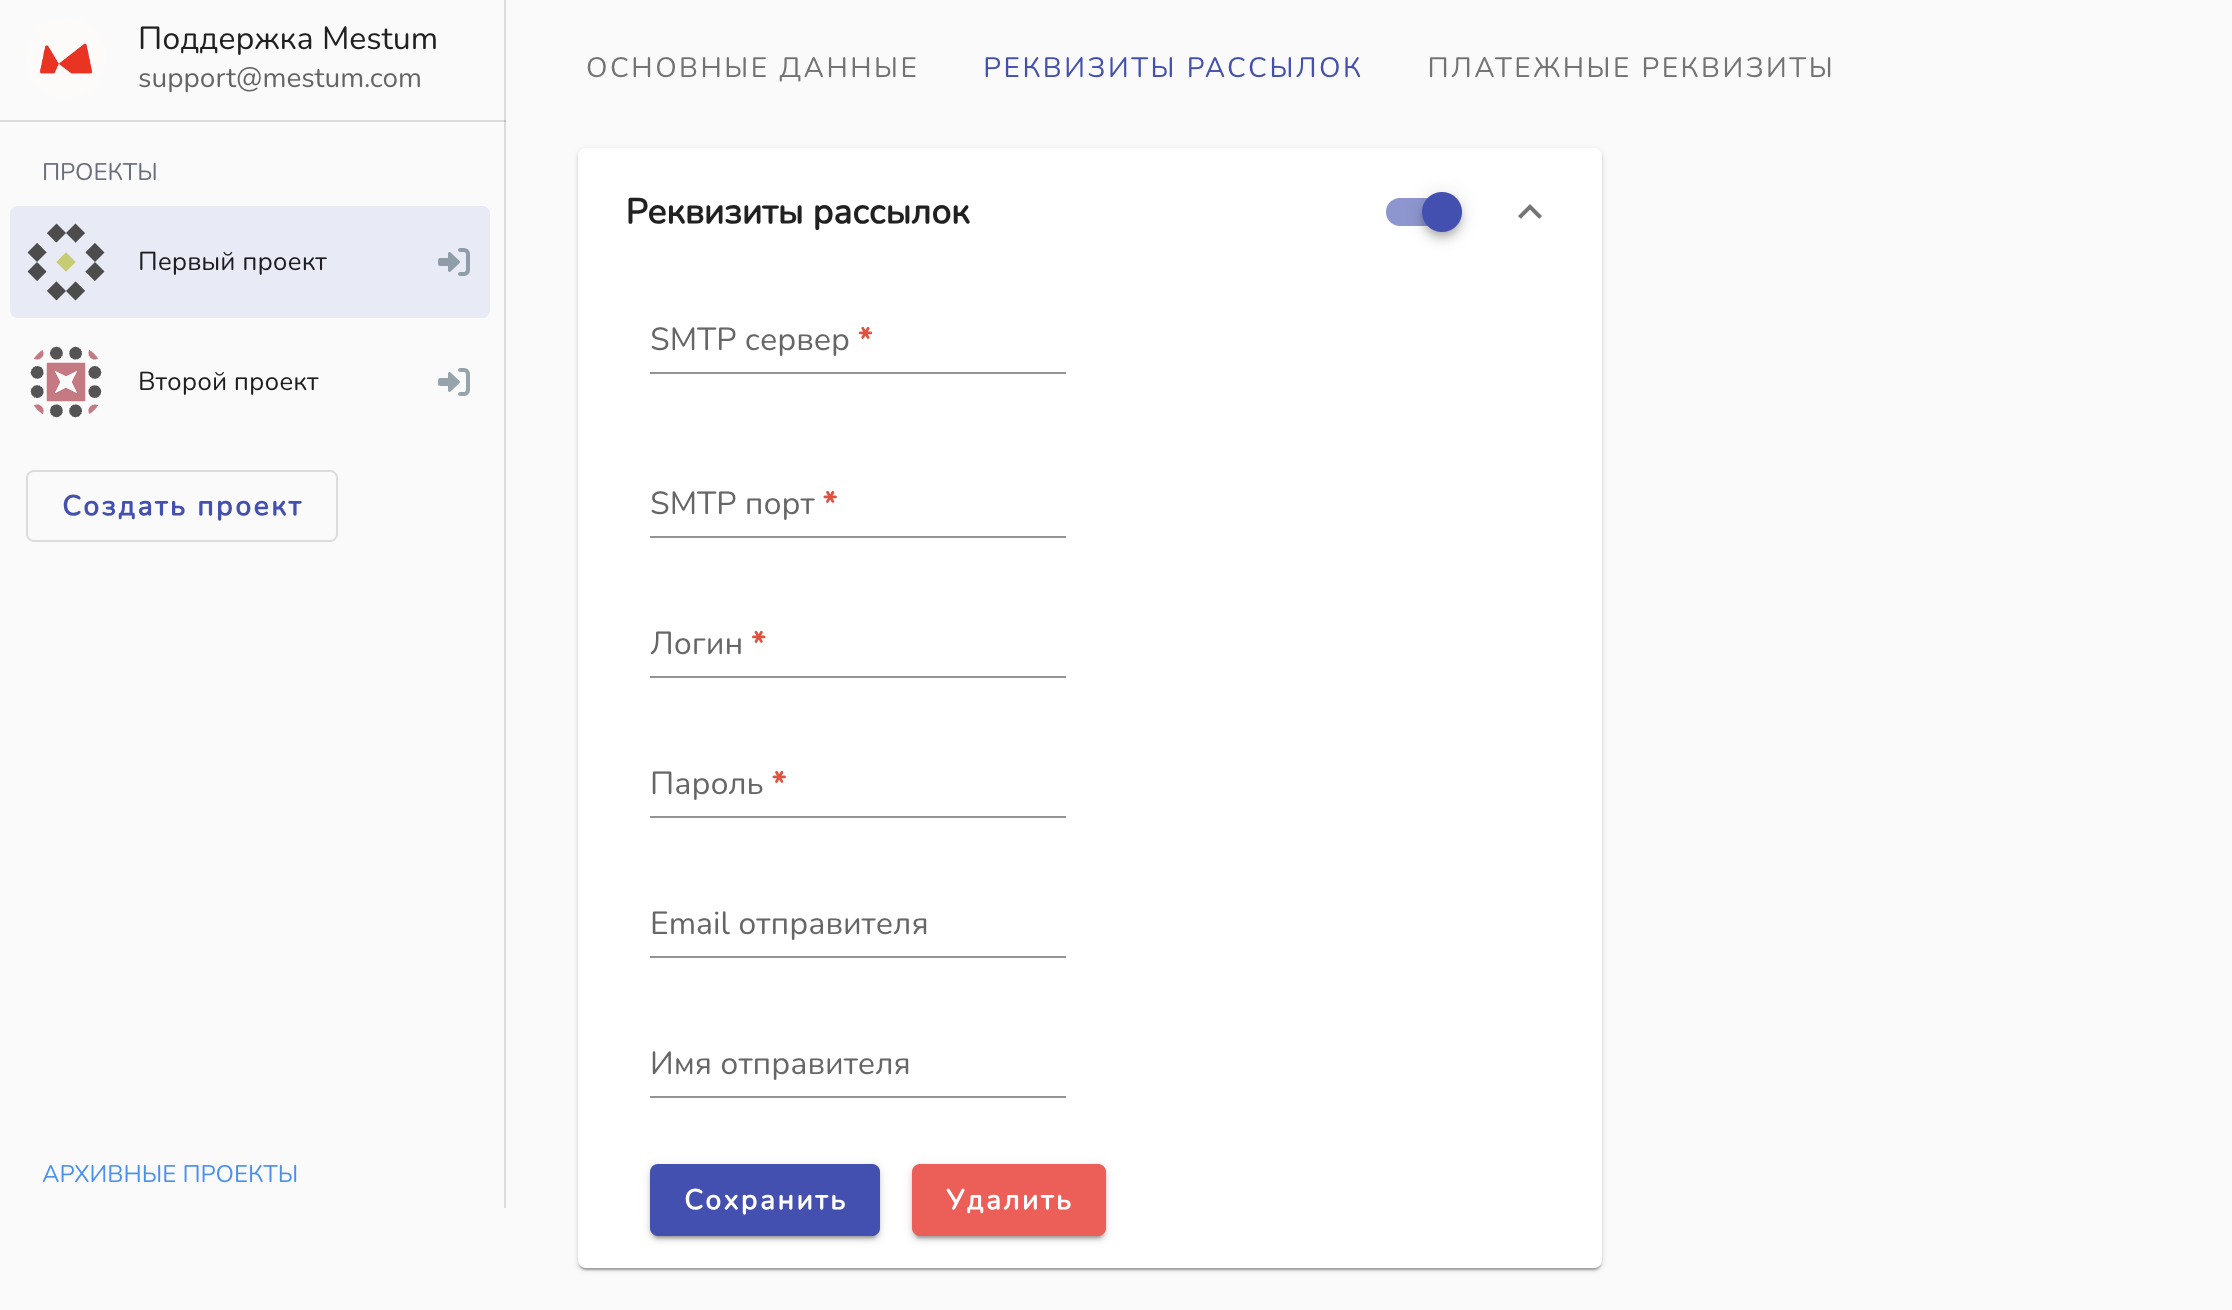Select the Реквизиты рассылок tab
2232x1310 pixels.
pyautogui.click(x=1172, y=67)
